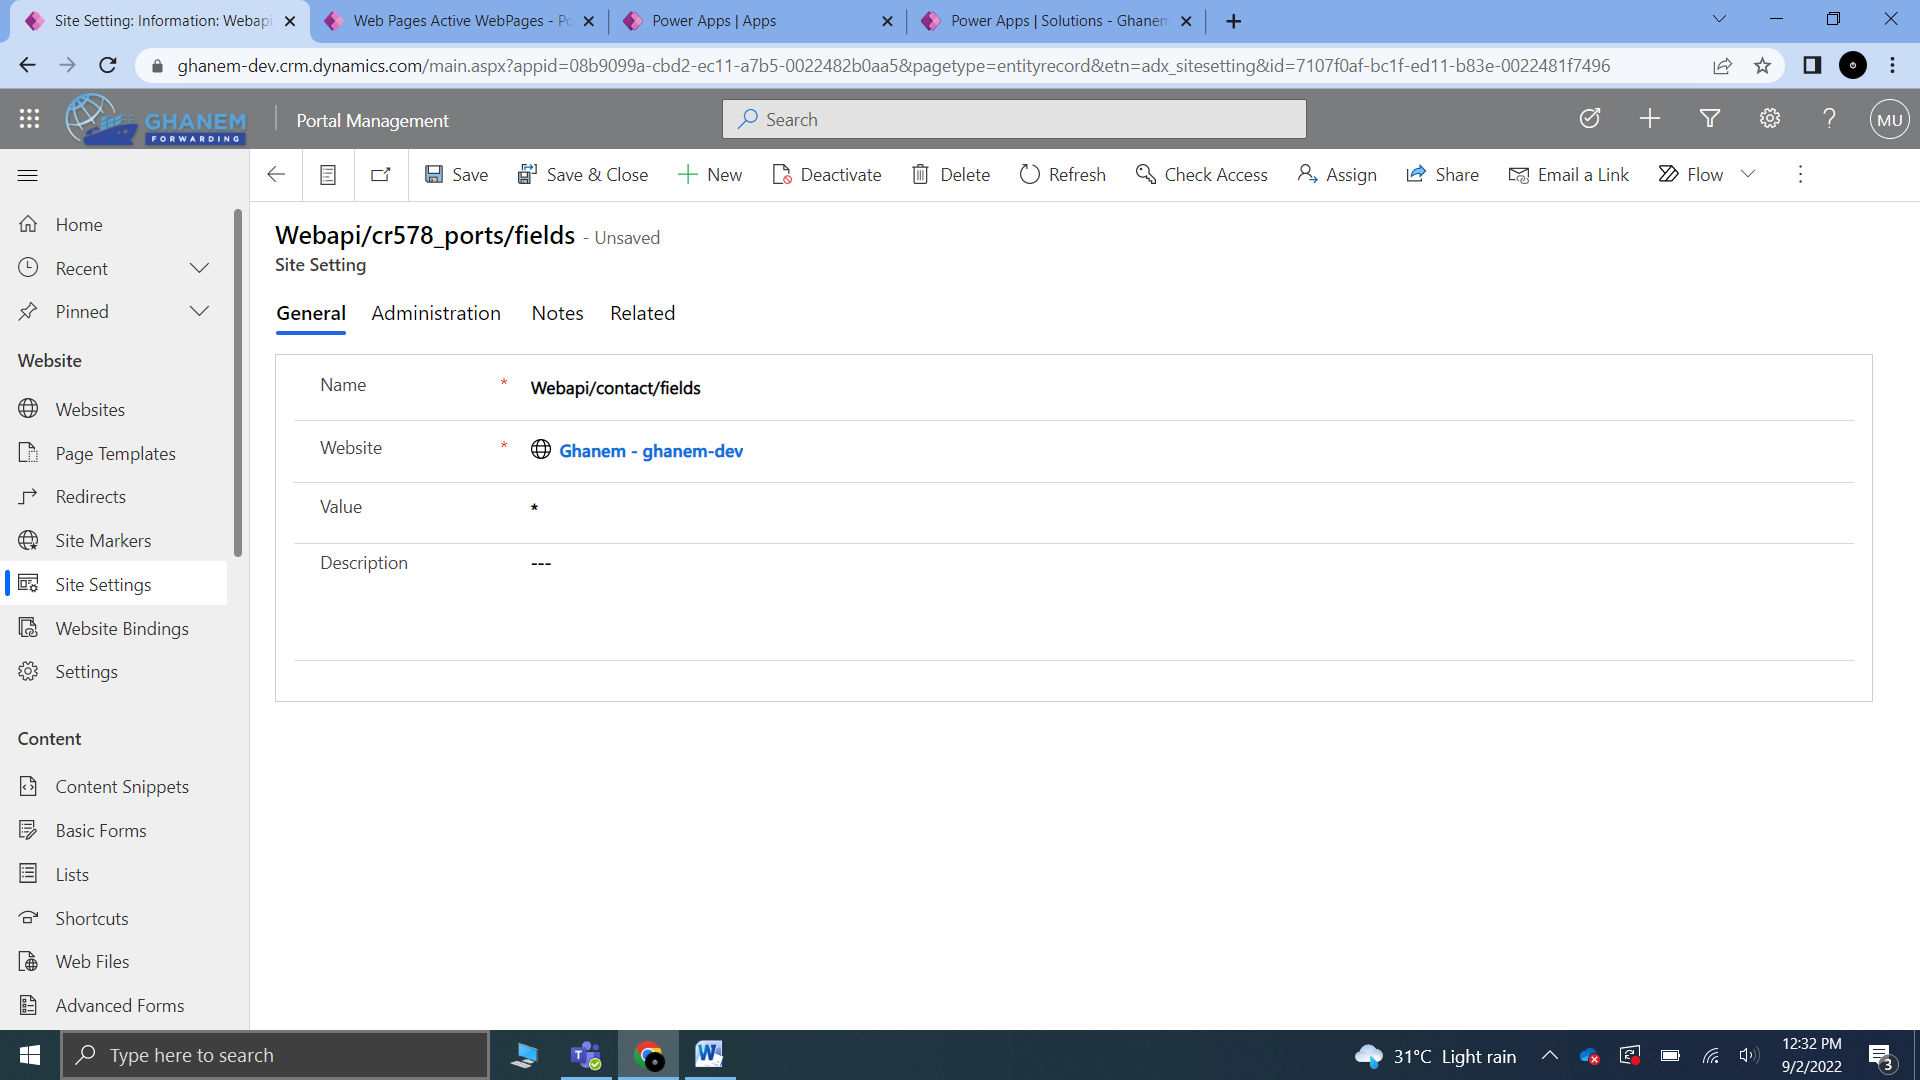Go back using the form back arrow
1920x1080 pixels.
coord(276,175)
